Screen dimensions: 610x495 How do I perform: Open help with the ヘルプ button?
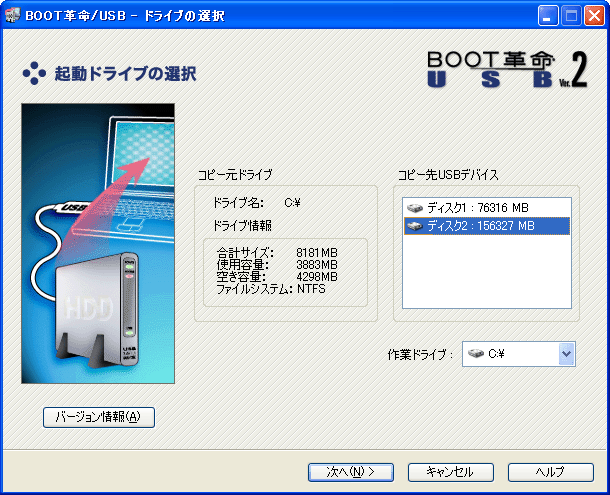pyautogui.click(x=550, y=472)
